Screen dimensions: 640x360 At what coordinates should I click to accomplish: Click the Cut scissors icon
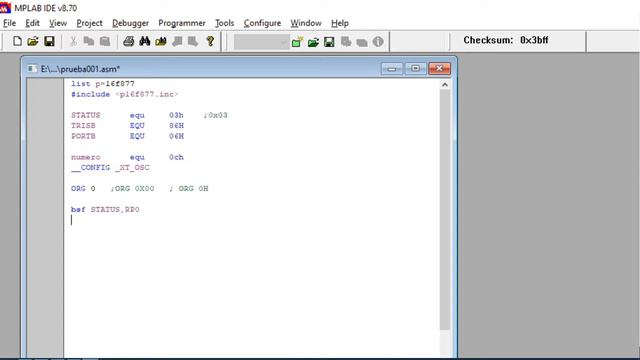click(x=73, y=41)
